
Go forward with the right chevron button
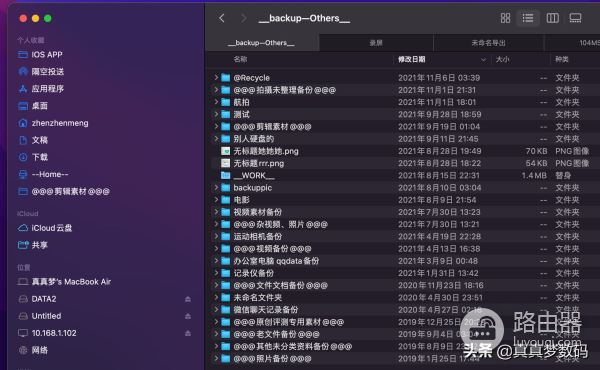243,18
